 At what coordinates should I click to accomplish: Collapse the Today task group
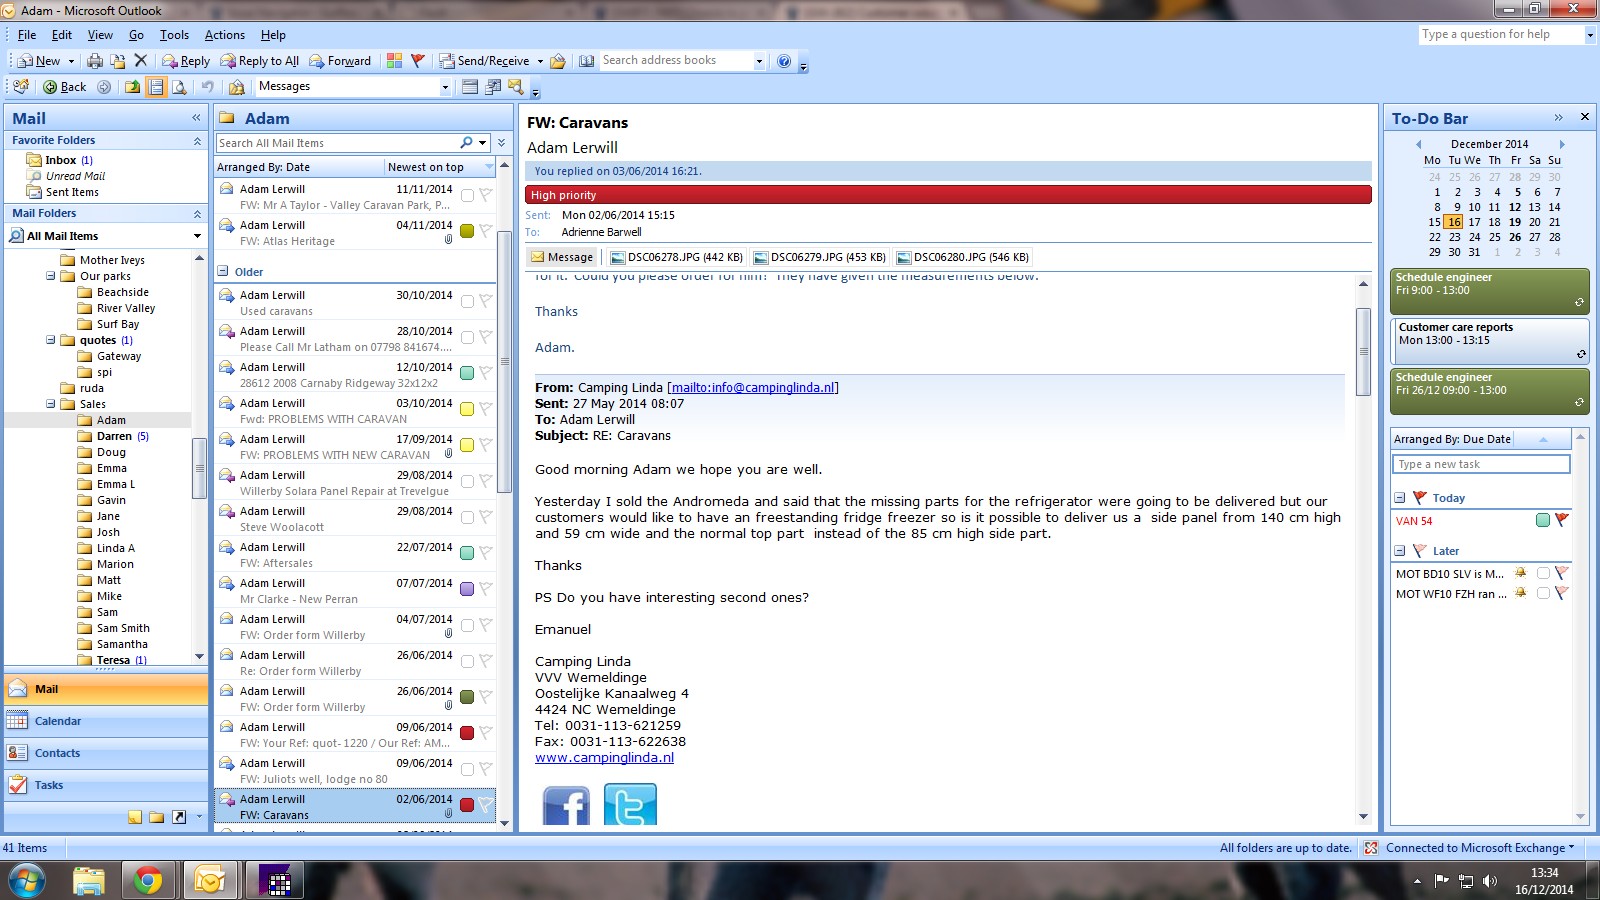point(1399,498)
